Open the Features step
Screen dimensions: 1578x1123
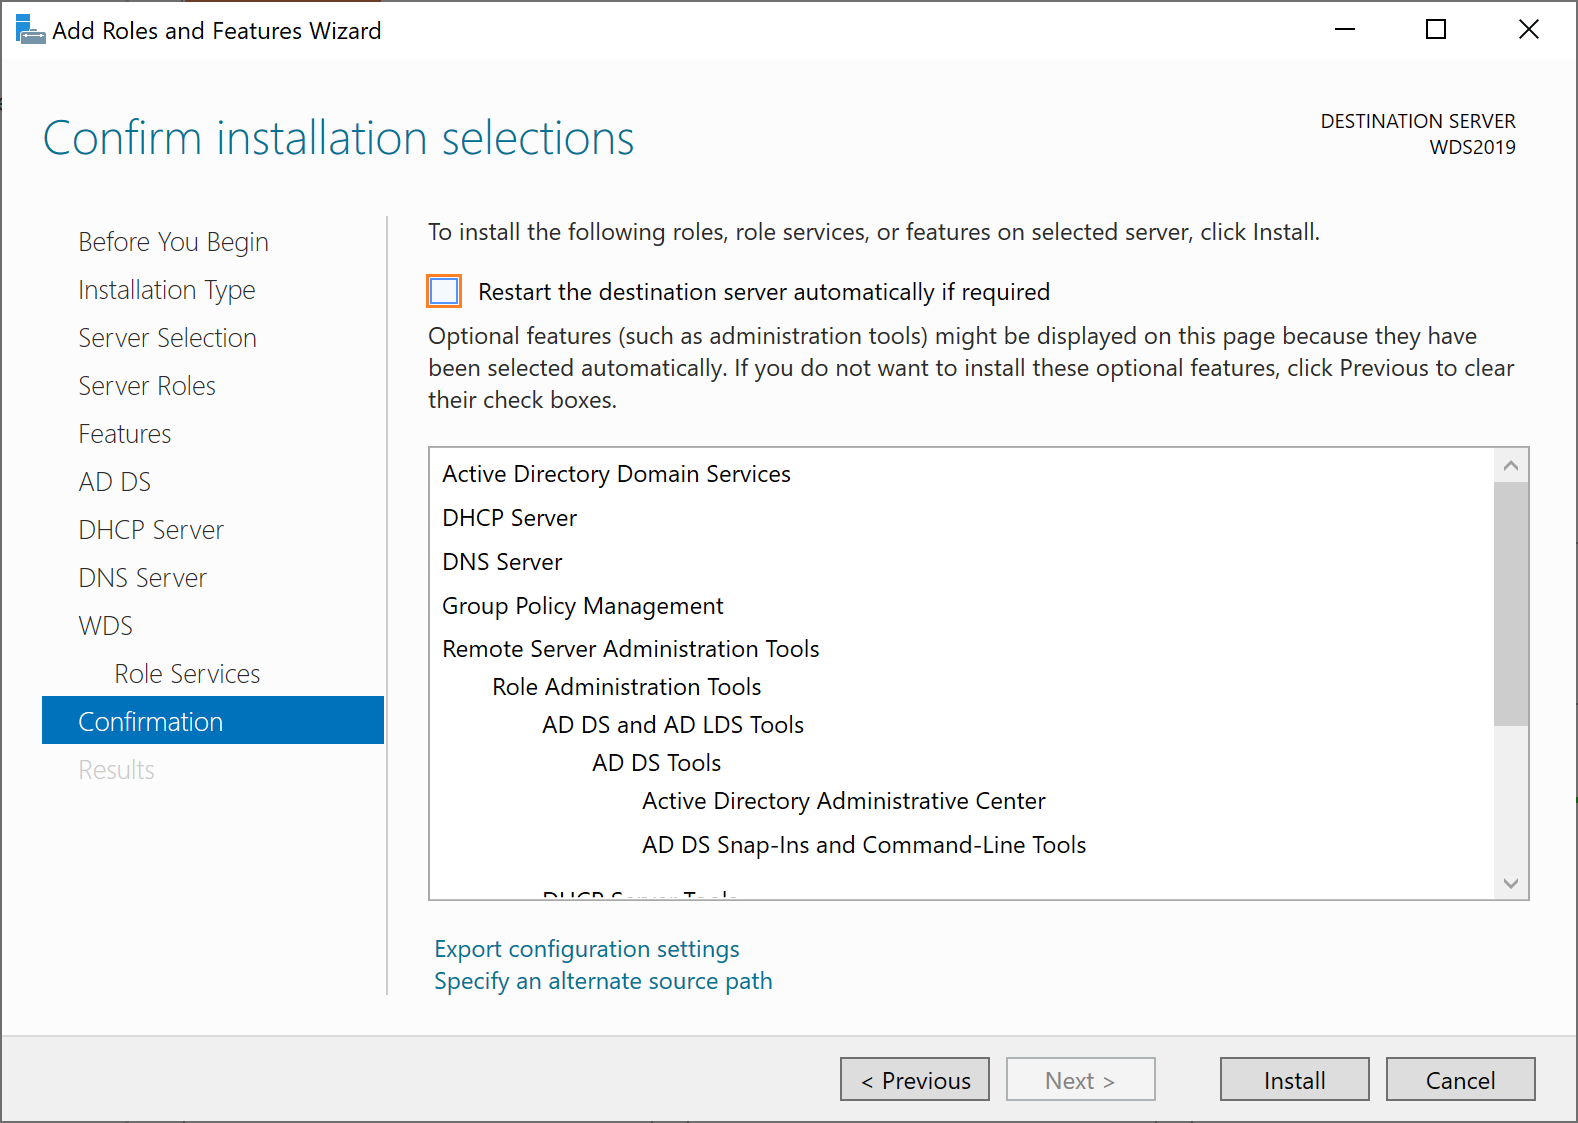click(x=125, y=434)
